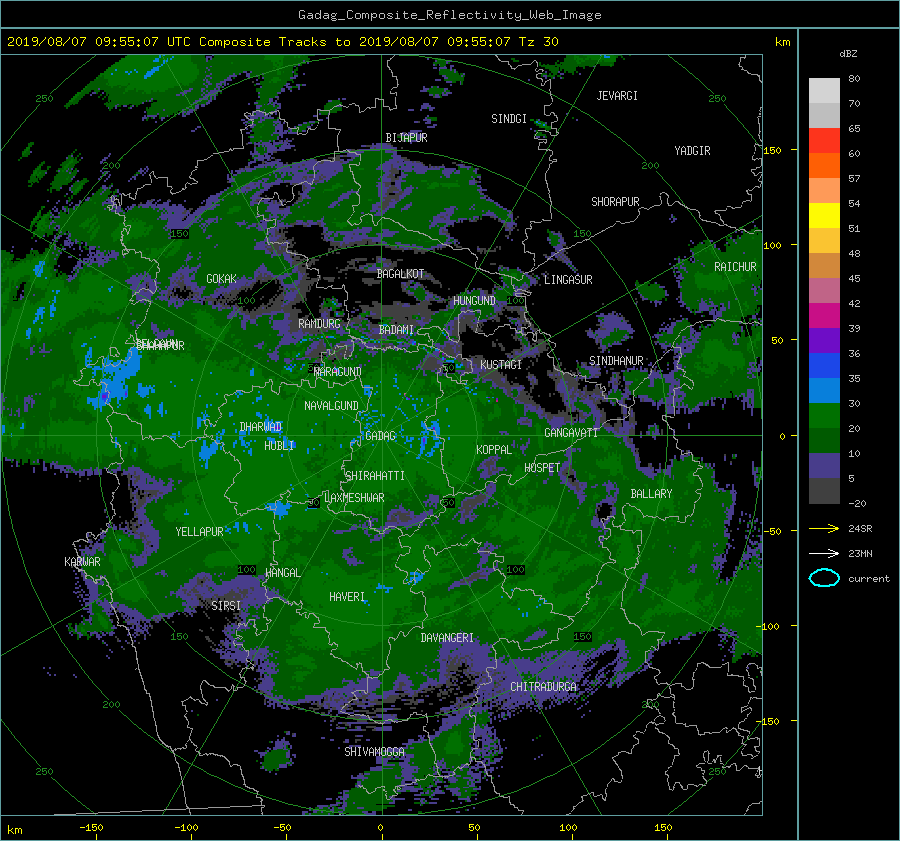The height and width of the screenshot is (841, 900).
Task: Click the dBZ legend heading
Action: click(x=848, y=54)
